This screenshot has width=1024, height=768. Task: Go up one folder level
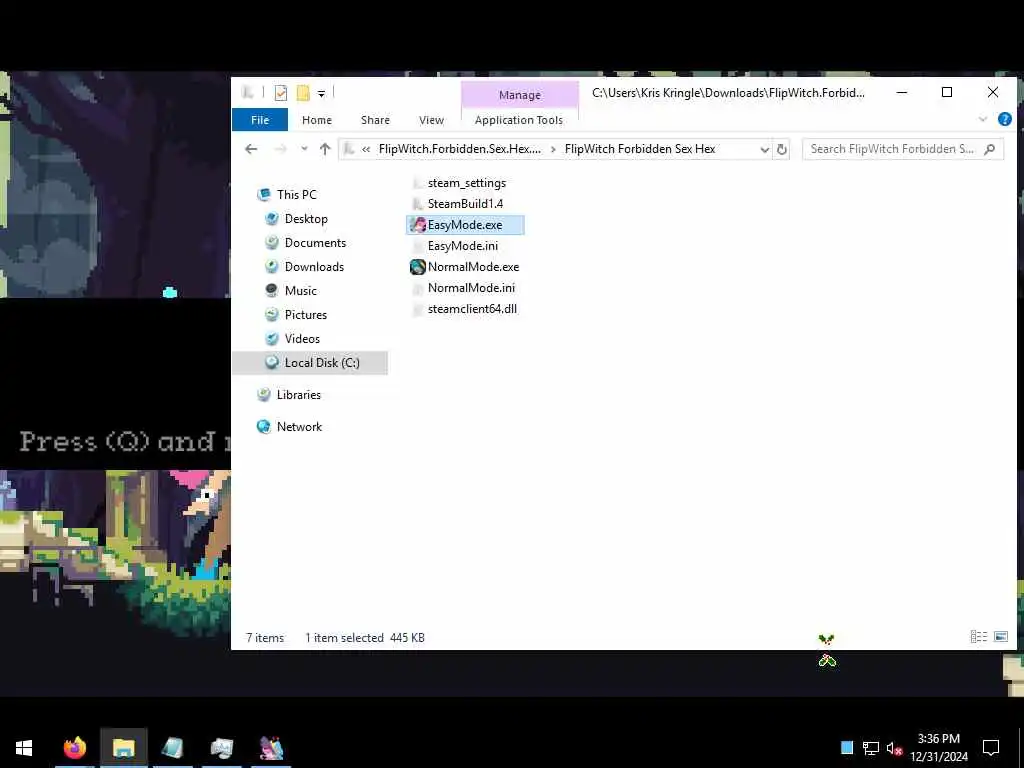(325, 149)
